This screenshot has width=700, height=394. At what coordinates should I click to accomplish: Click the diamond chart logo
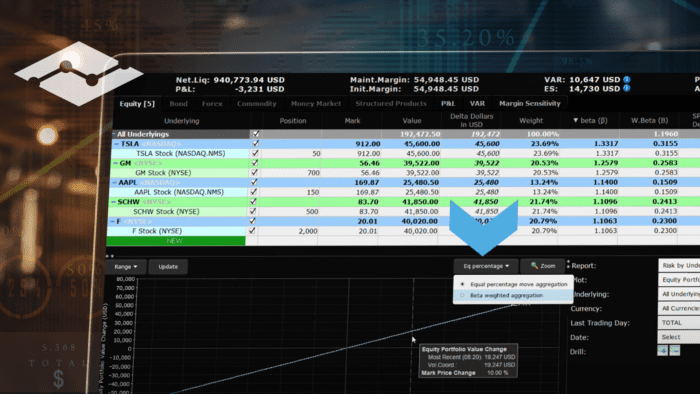click(x=79, y=74)
